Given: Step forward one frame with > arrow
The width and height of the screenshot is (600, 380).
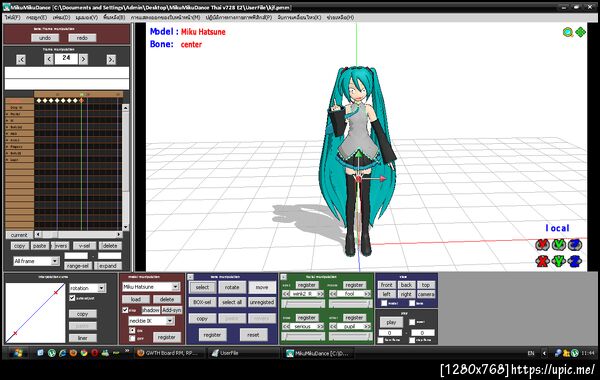Looking at the screenshot, I should (83, 59).
